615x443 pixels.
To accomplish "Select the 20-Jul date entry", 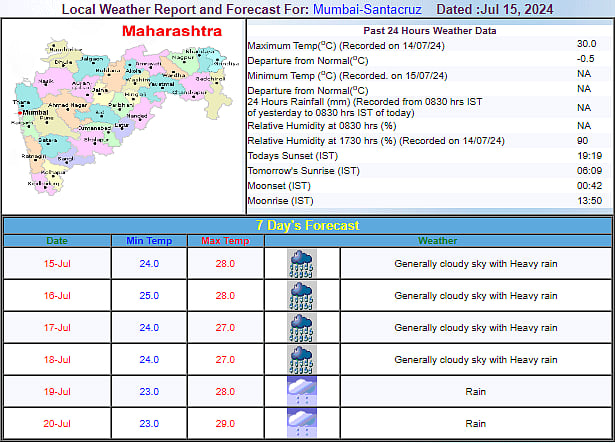I will (x=58, y=422).
